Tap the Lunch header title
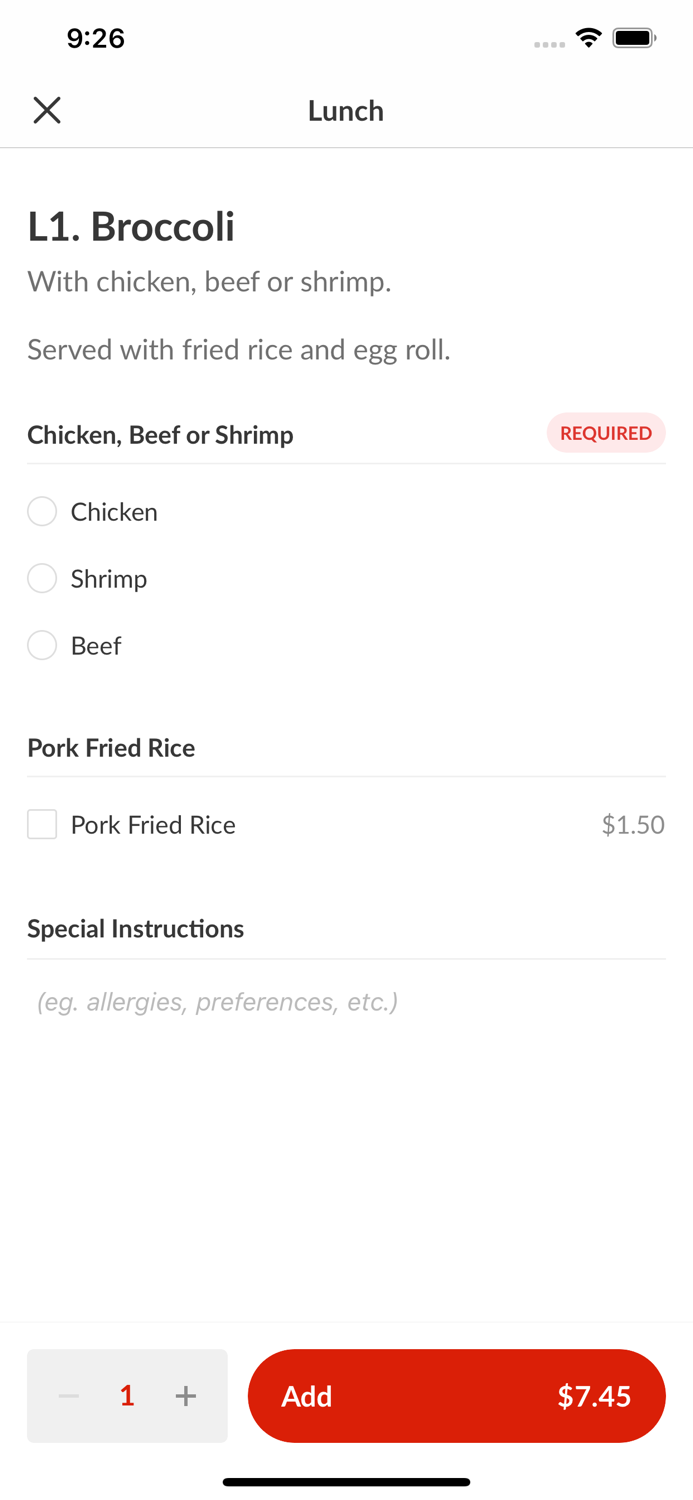This screenshot has width=693, height=1500. point(346,110)
